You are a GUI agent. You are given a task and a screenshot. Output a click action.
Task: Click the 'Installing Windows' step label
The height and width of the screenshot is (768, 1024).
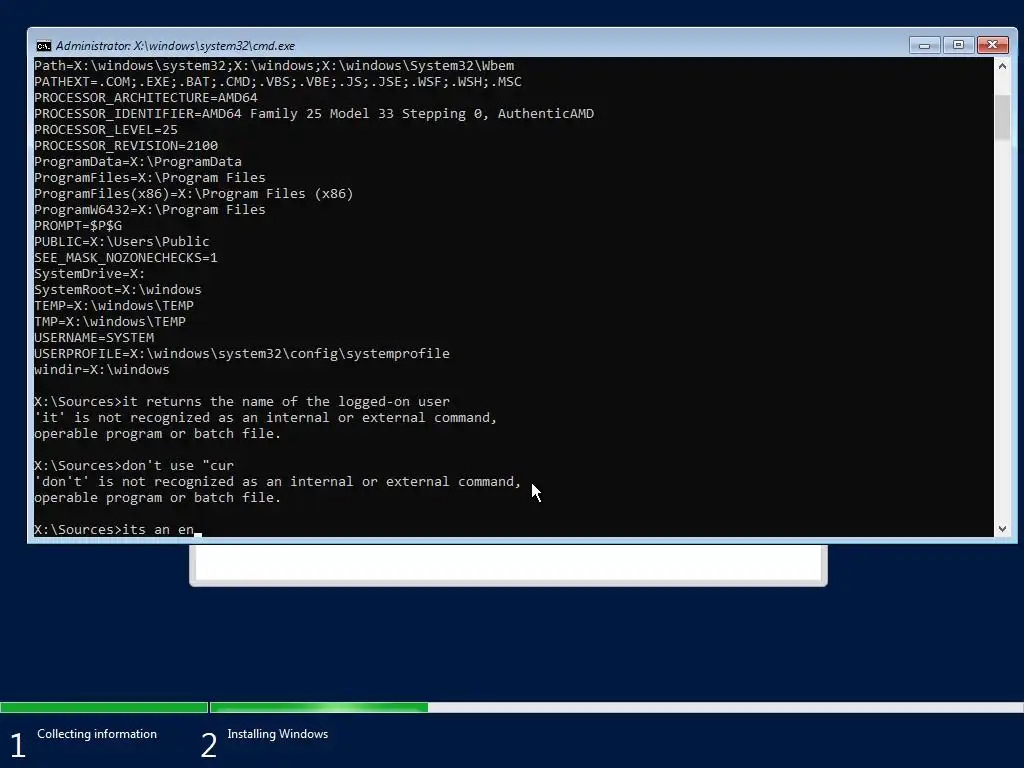point(278,734)
